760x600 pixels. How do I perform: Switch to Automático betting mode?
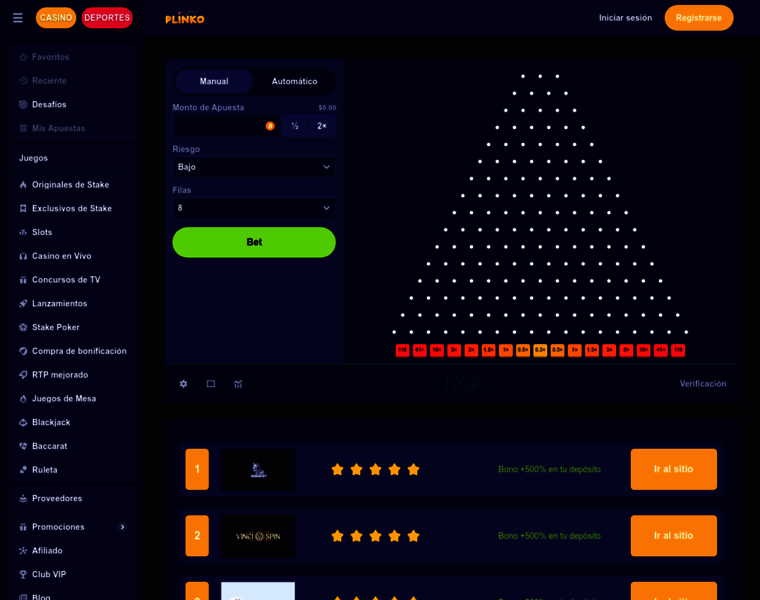coord(294,81)
